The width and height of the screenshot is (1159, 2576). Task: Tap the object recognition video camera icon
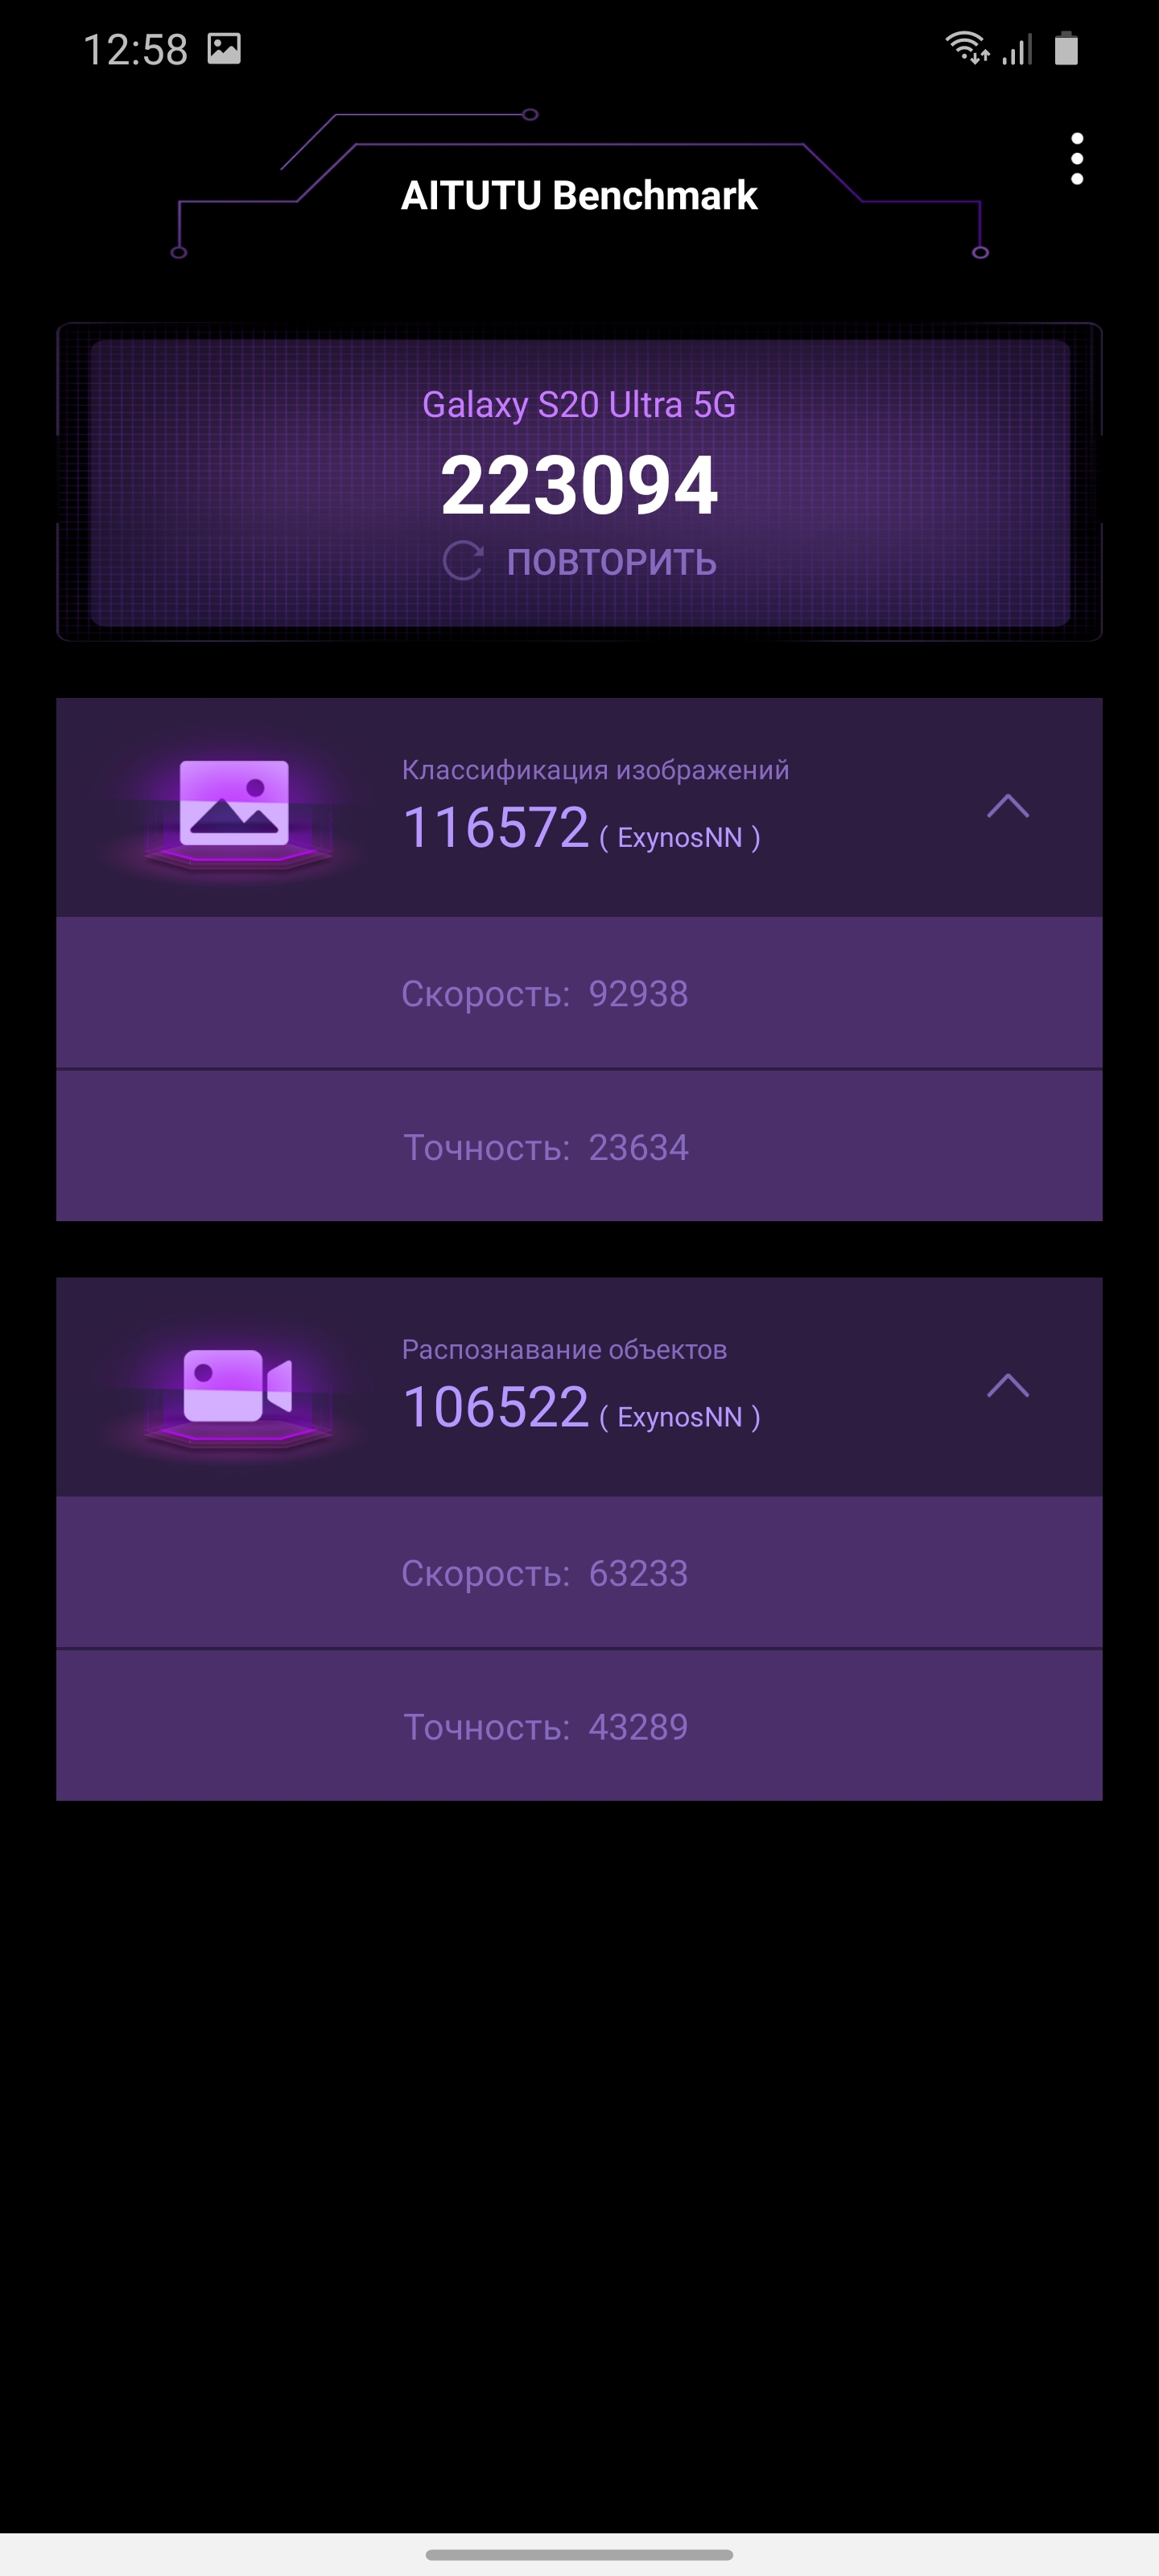point(237,1386)
